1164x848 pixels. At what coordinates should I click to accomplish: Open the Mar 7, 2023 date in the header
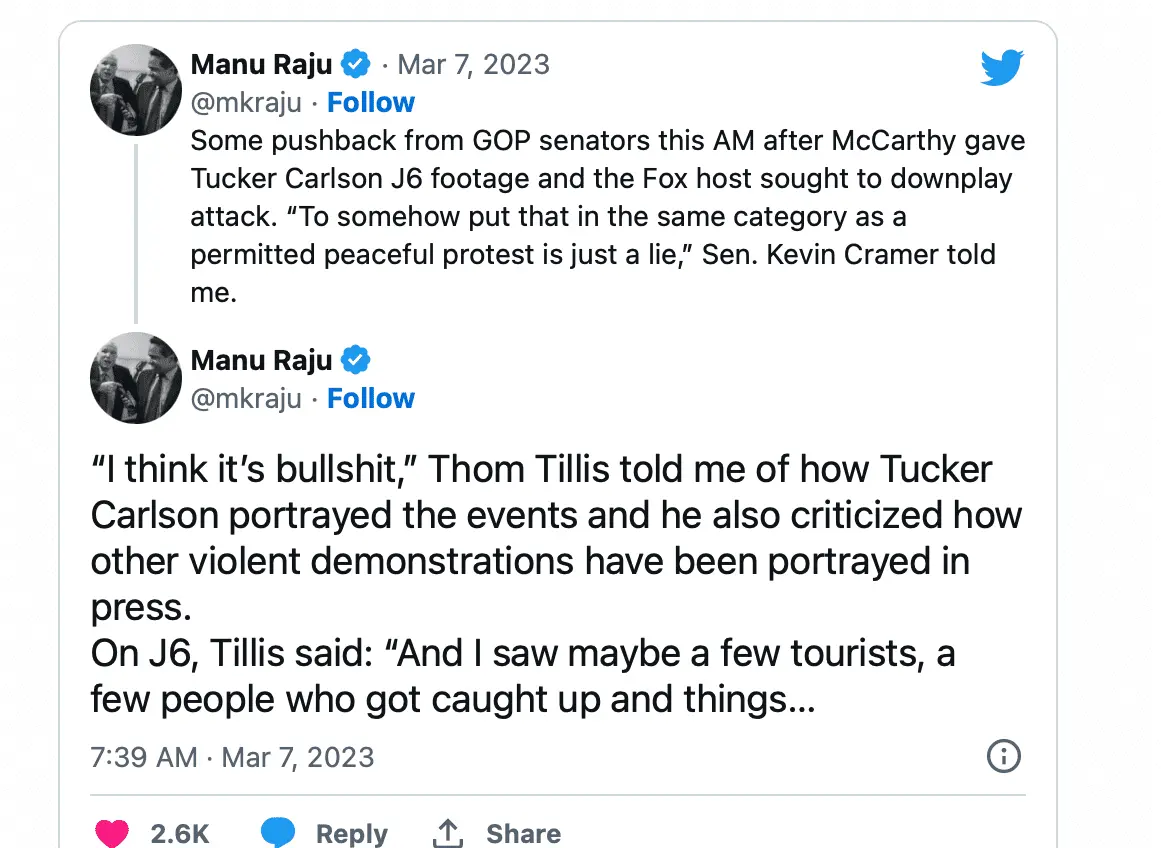473,65
